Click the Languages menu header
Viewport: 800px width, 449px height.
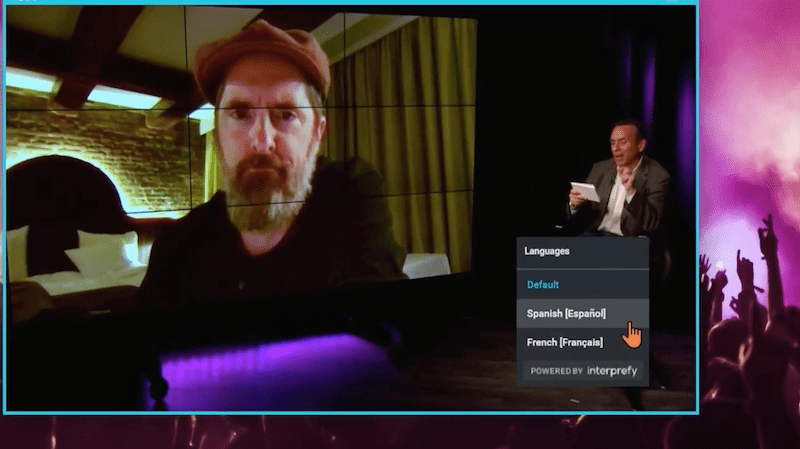547,252
